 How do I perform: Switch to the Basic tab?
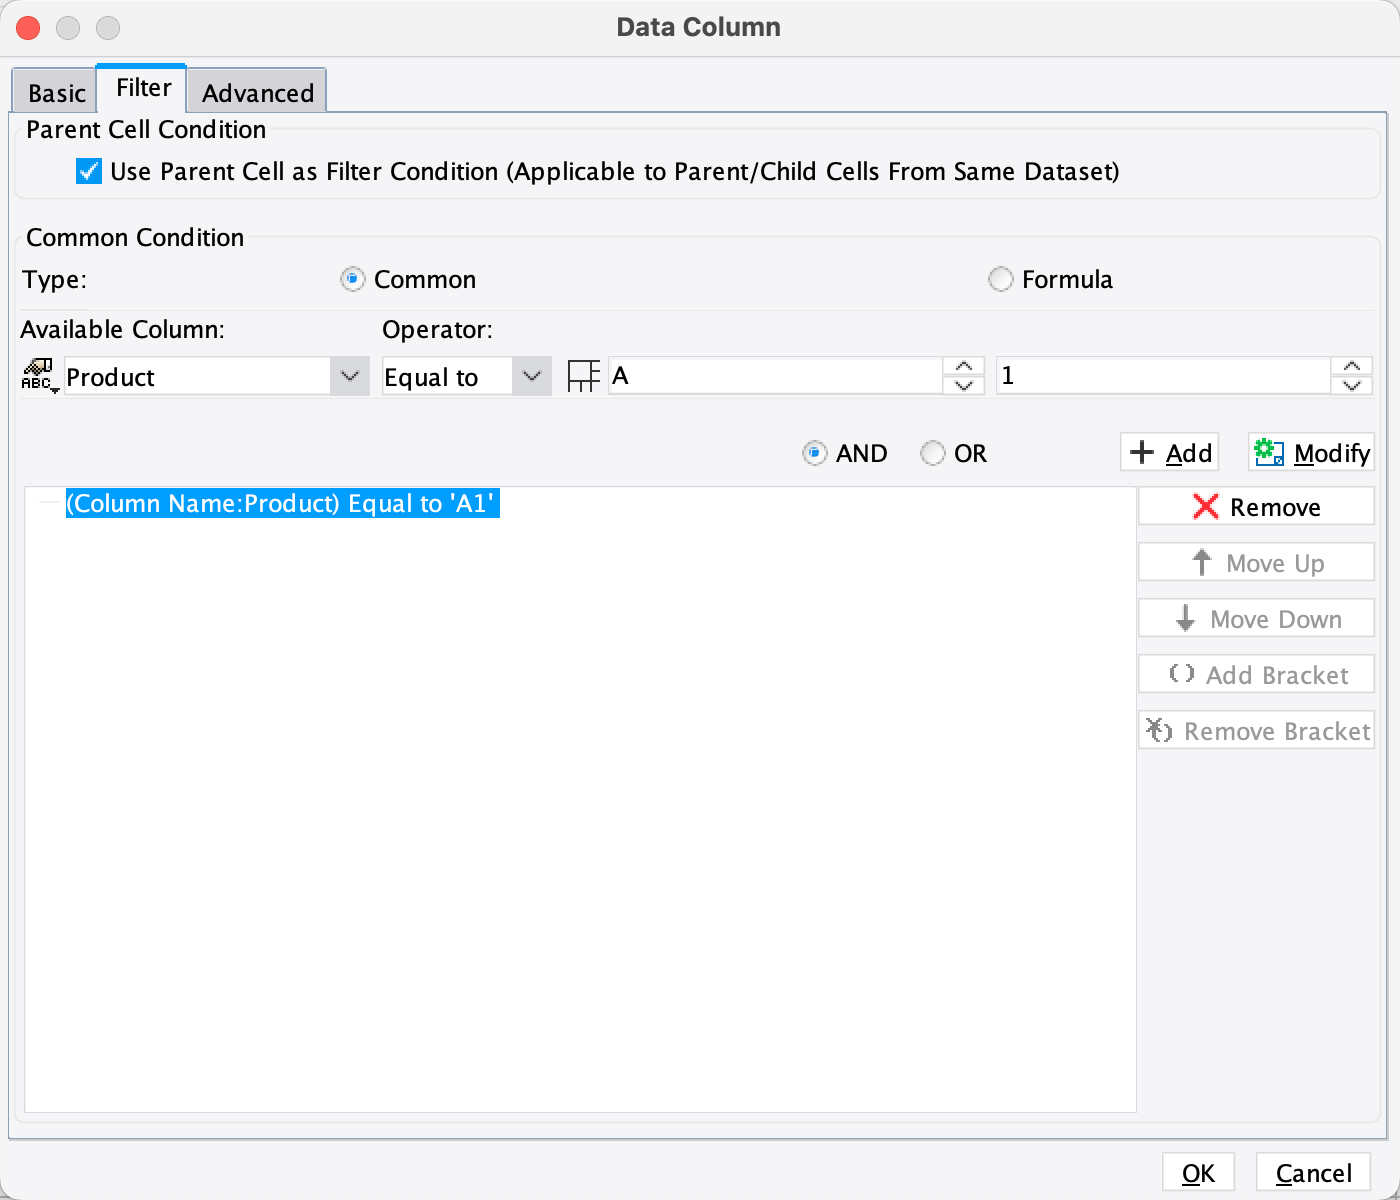pos(54,92)
